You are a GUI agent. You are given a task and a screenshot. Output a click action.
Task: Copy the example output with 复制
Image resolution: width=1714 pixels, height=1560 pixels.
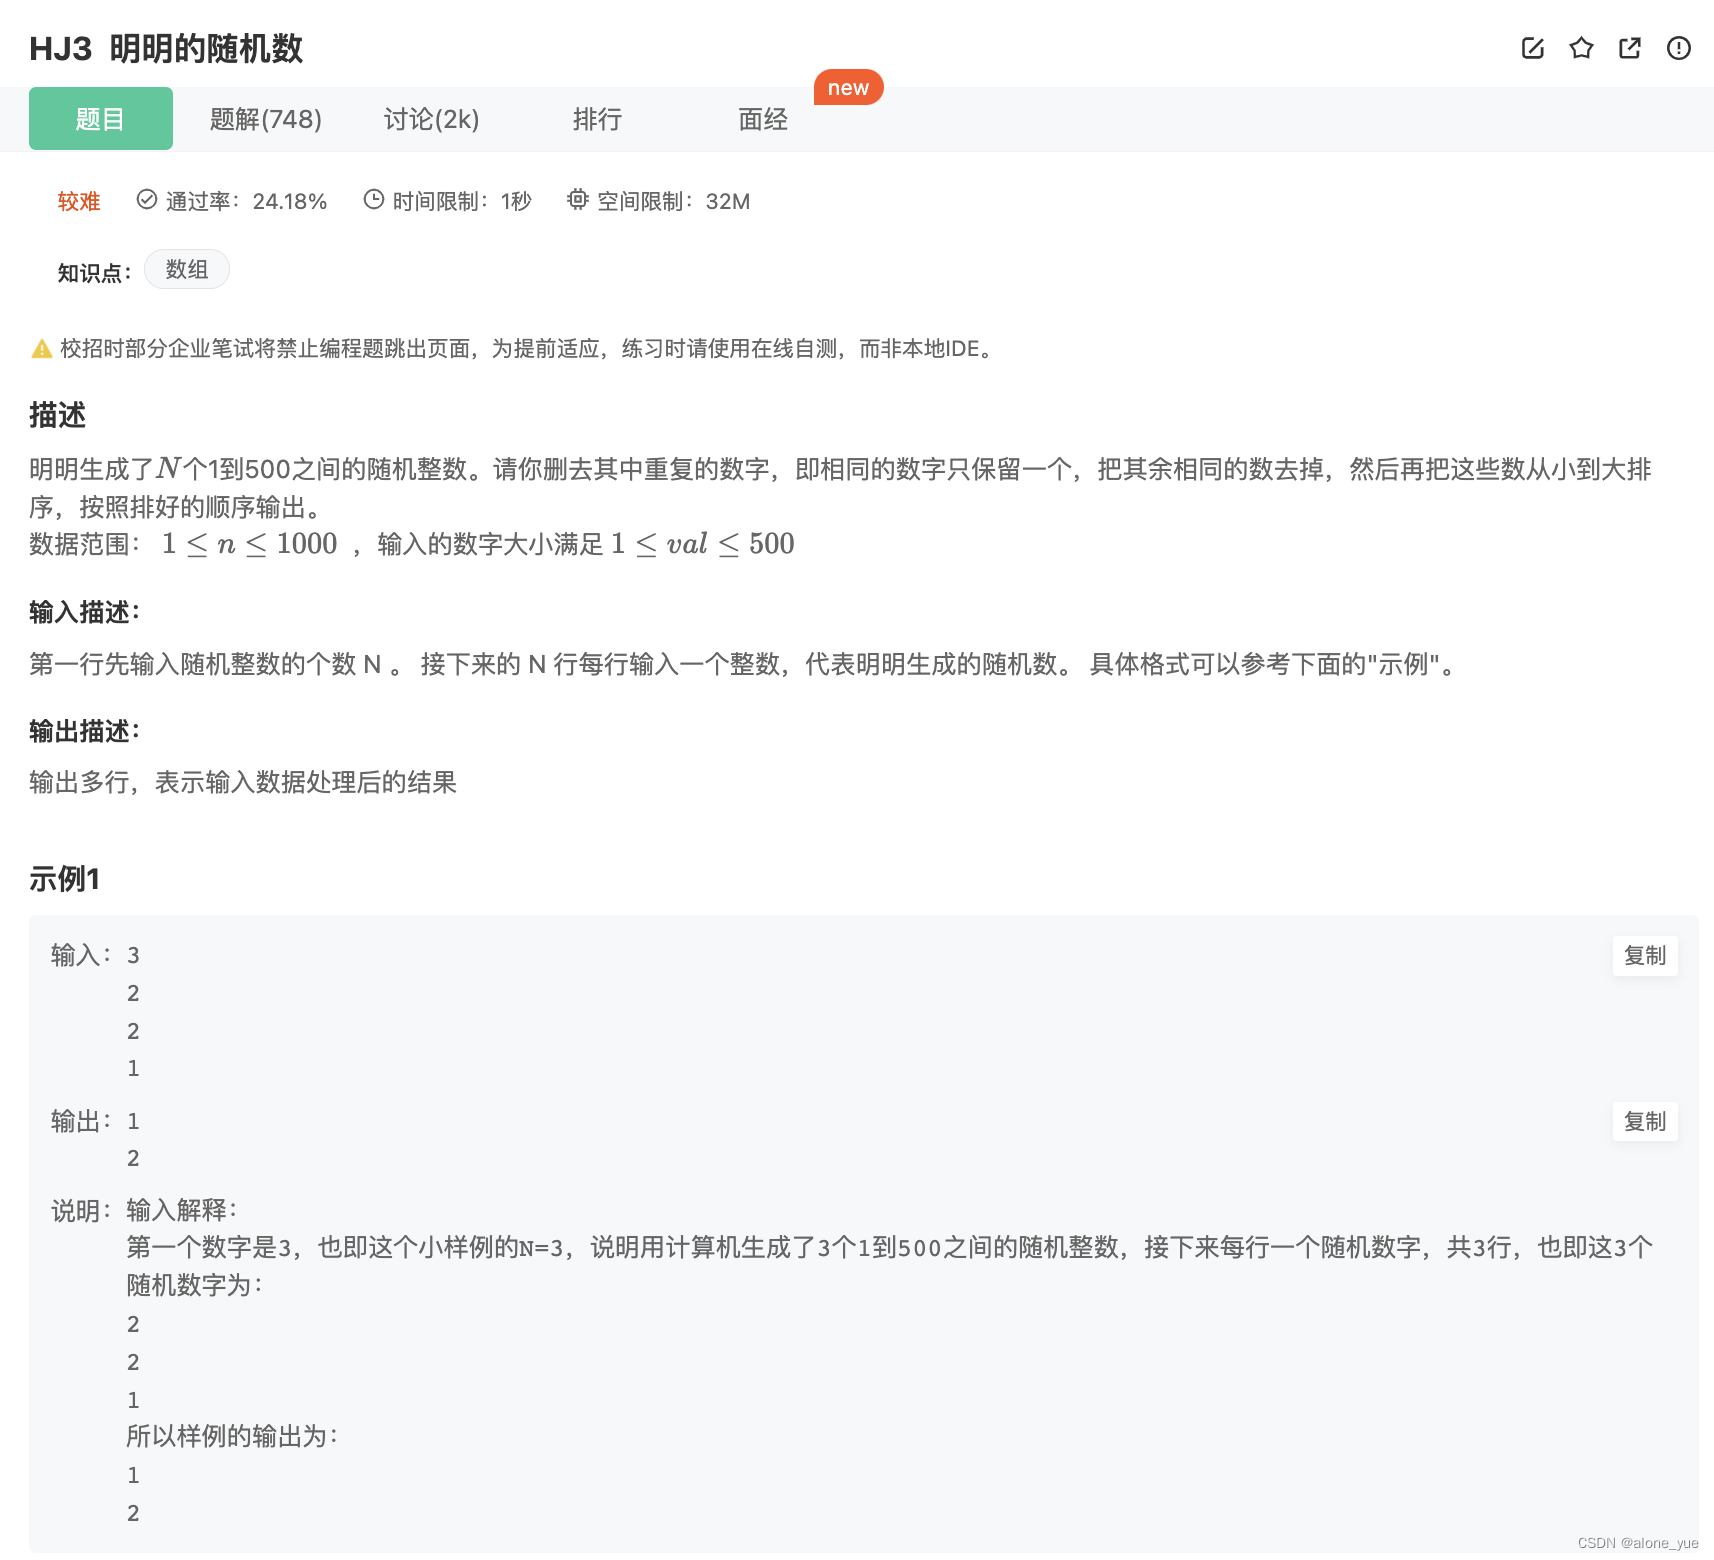click(x=1645, y=1121)
